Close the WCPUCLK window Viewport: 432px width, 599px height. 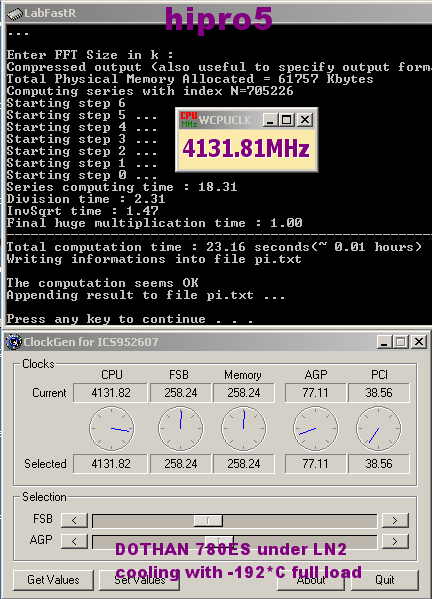(305, 120)
